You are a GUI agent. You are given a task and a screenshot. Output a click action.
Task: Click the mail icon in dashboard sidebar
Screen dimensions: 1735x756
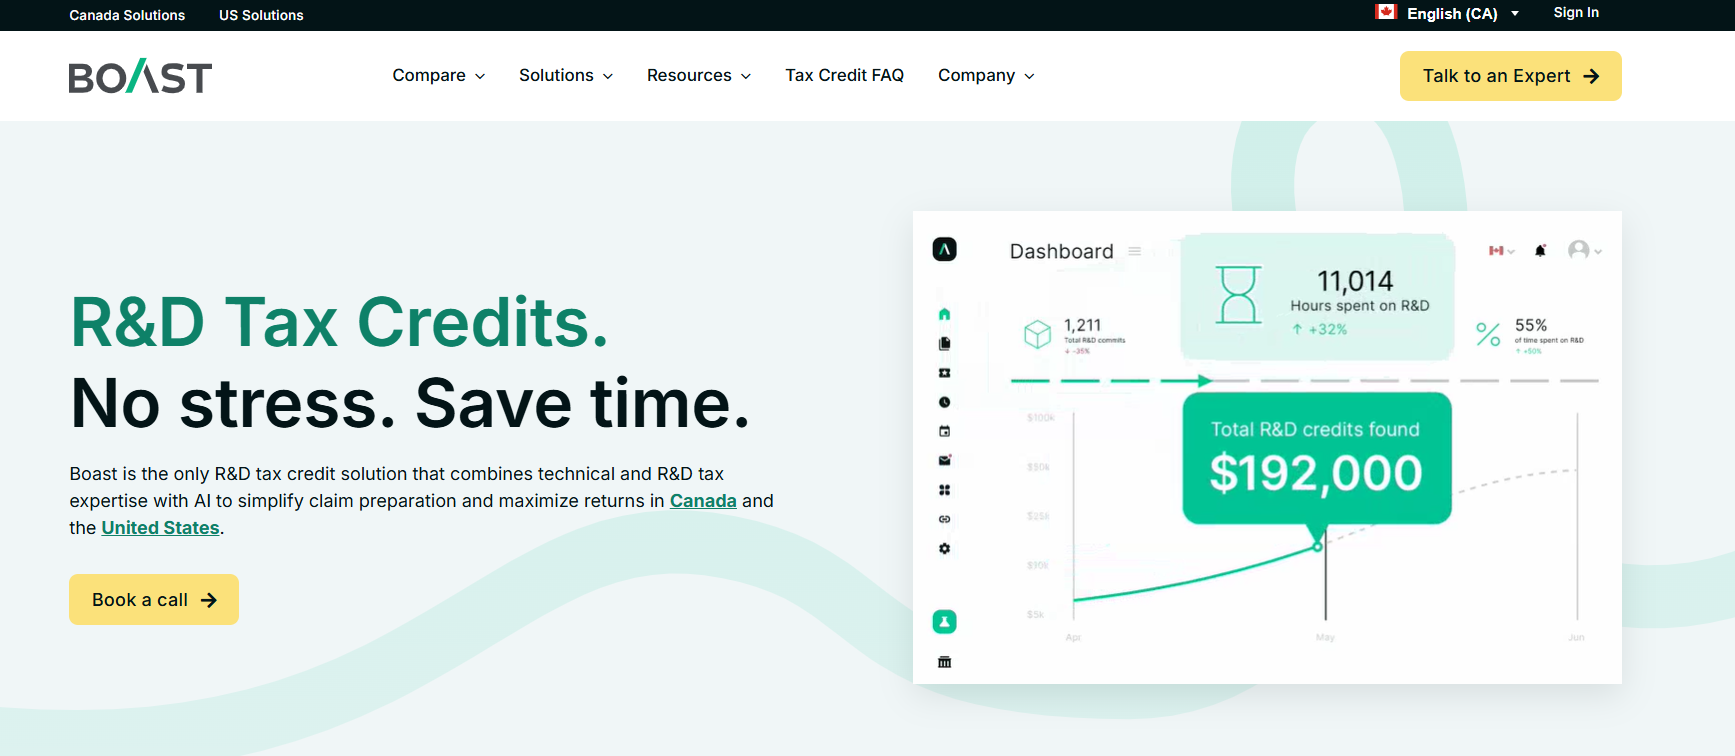[944, 460]
